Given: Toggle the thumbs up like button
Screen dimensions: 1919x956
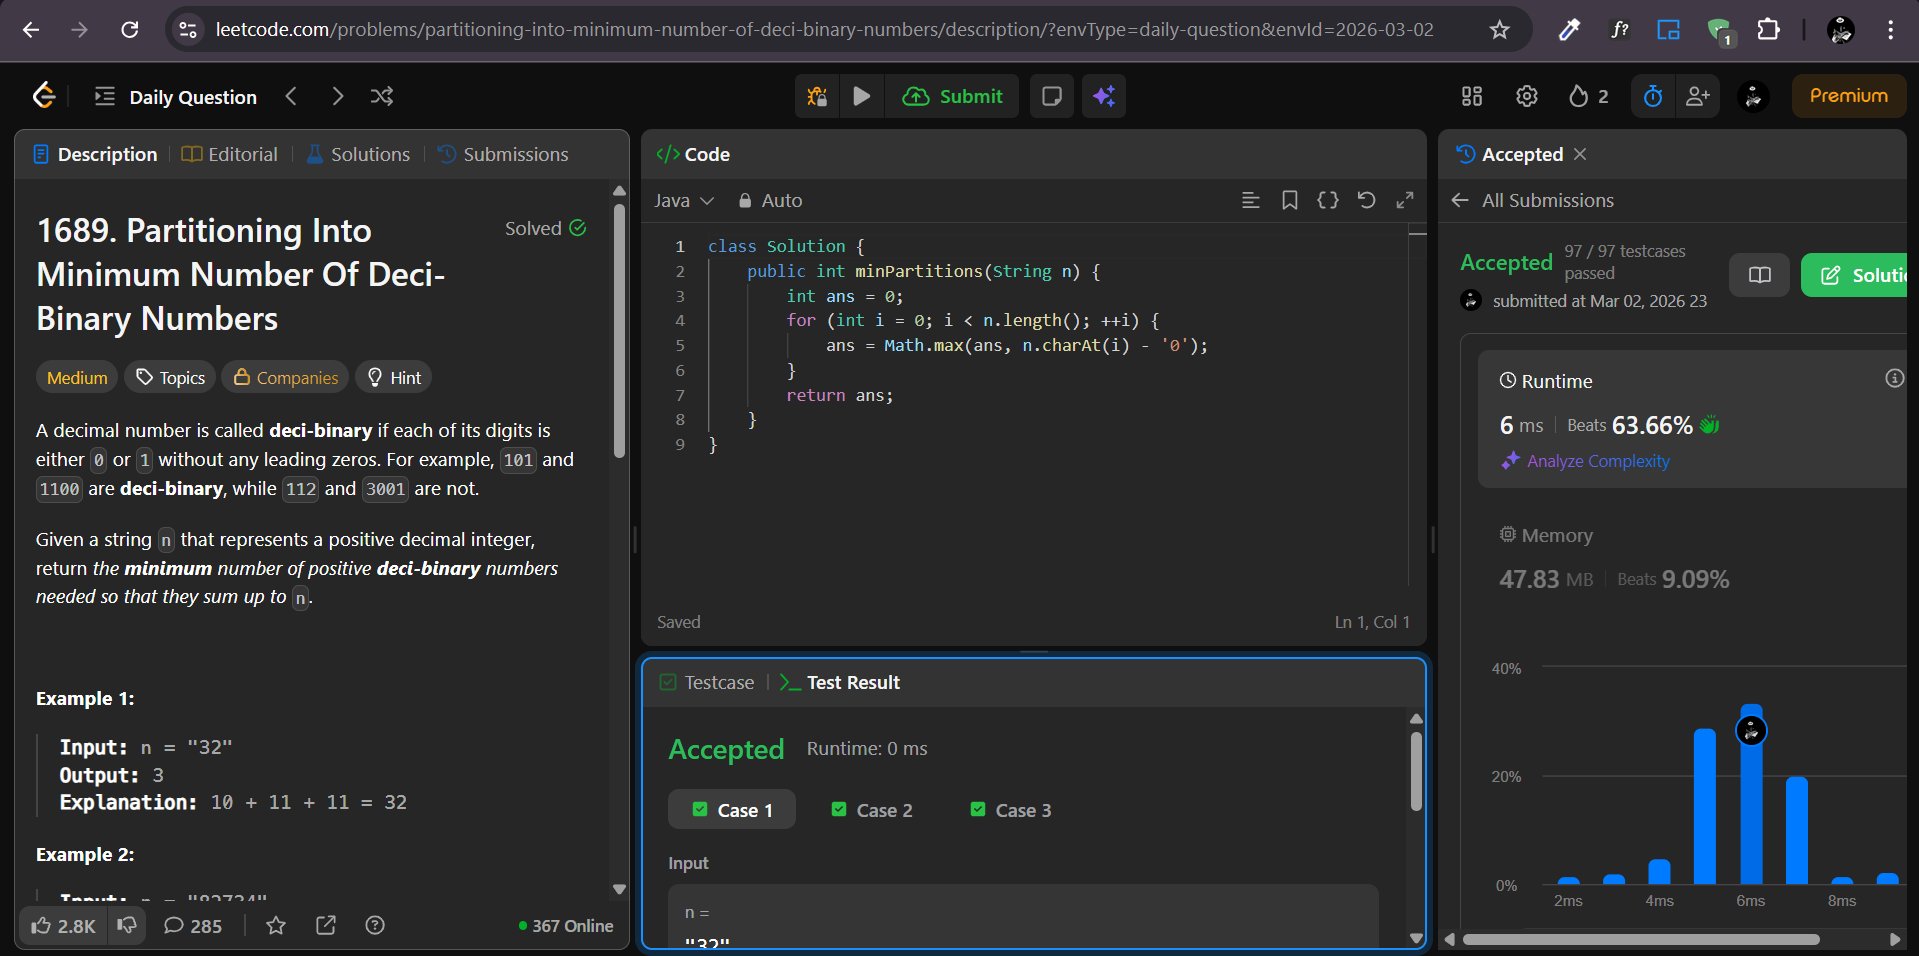Looking at the screenshot, I should [63, 925].
